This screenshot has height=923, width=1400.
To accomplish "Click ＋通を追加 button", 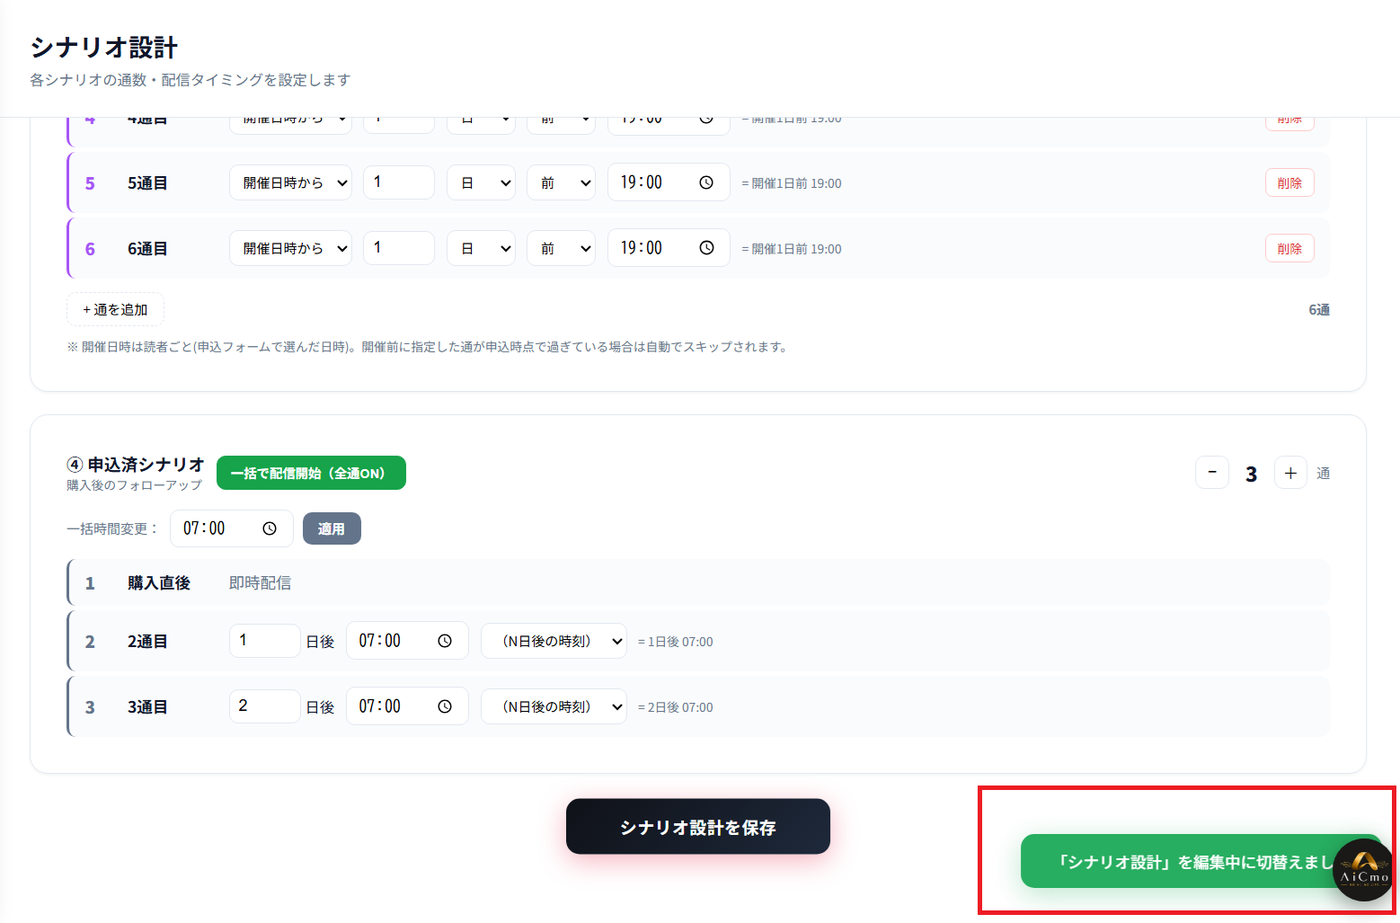I will tap(115, 309).
